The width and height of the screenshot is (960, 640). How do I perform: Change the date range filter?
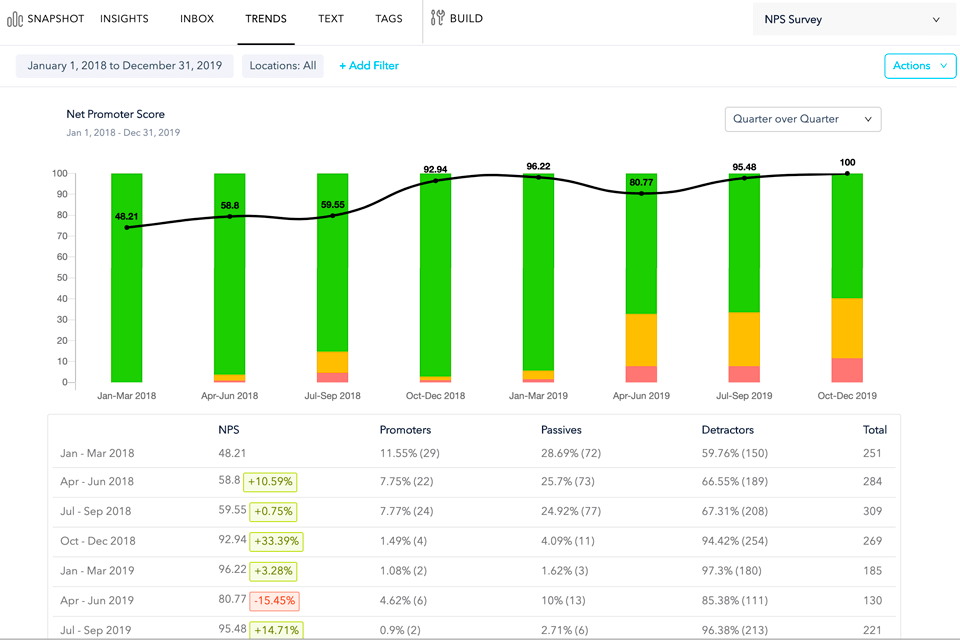tap(125, 66)
